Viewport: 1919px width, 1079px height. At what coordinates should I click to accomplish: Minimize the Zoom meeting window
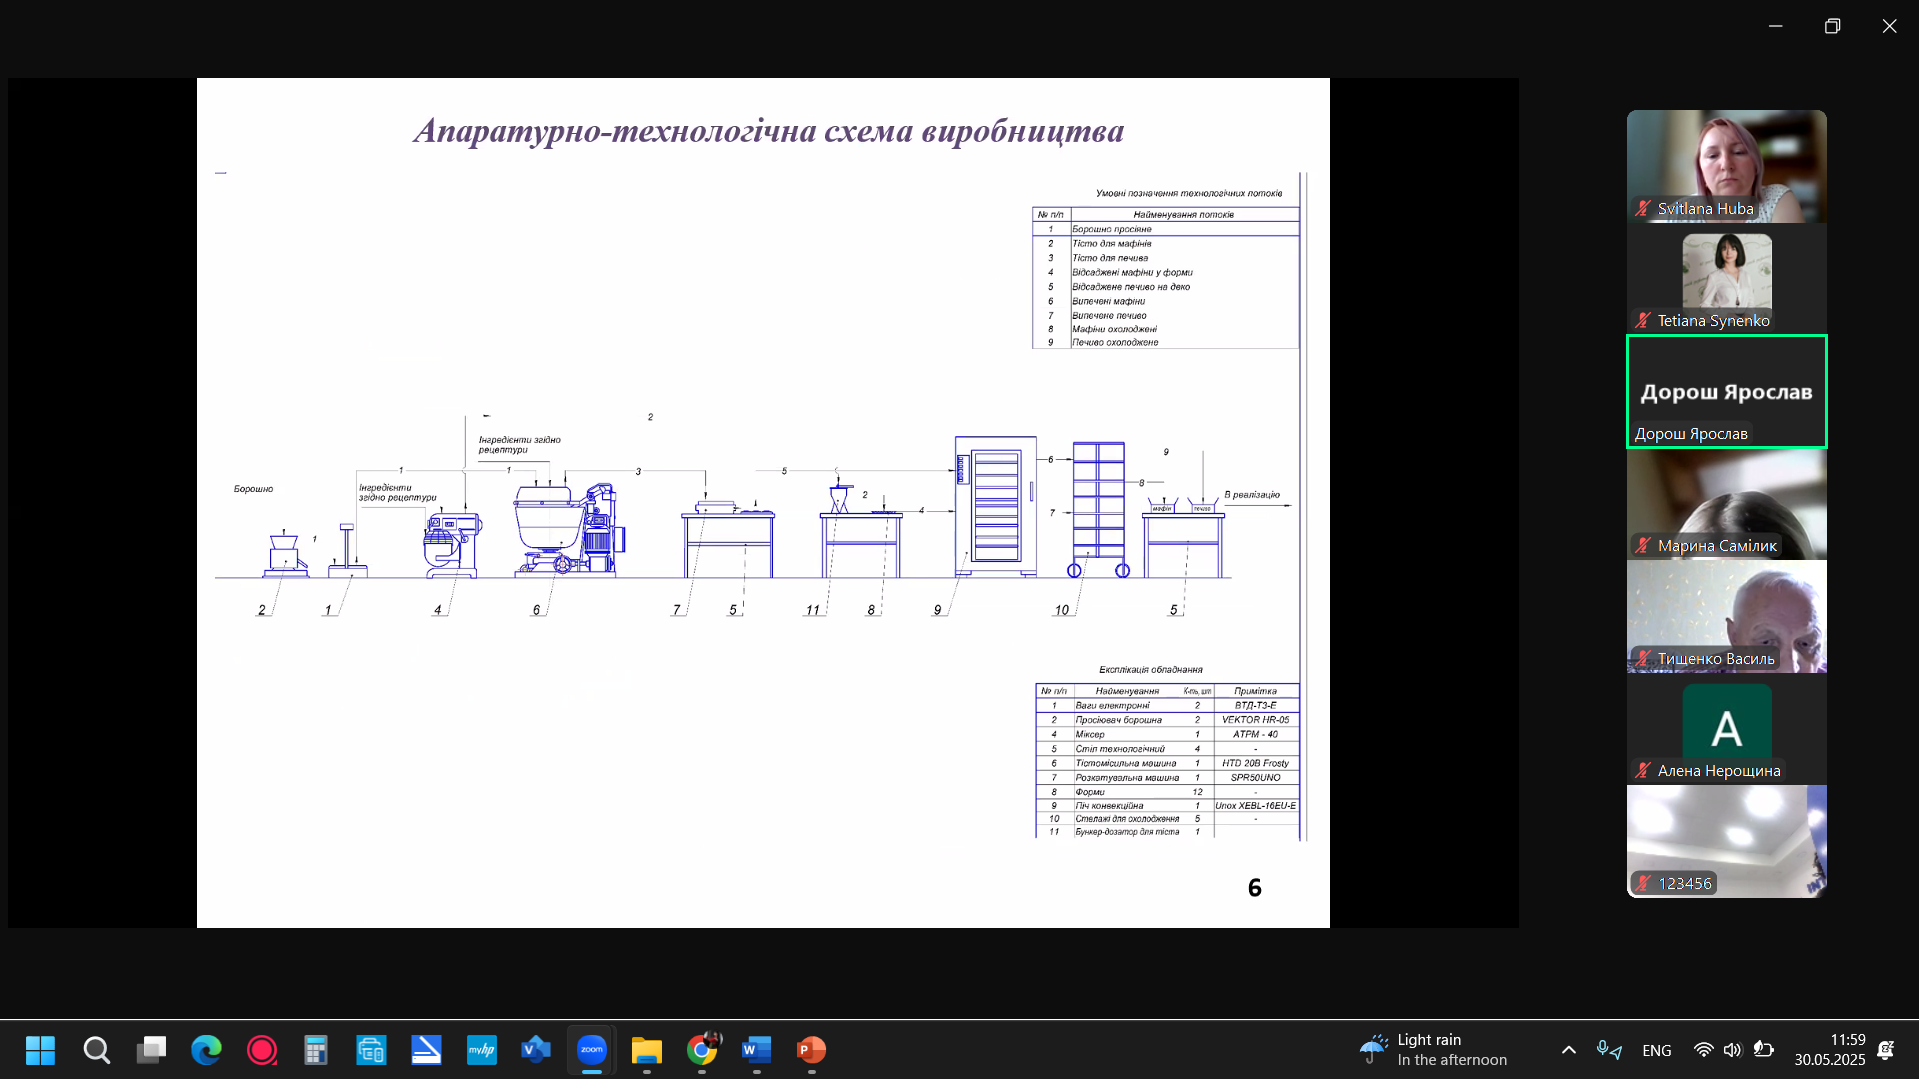1776,26
